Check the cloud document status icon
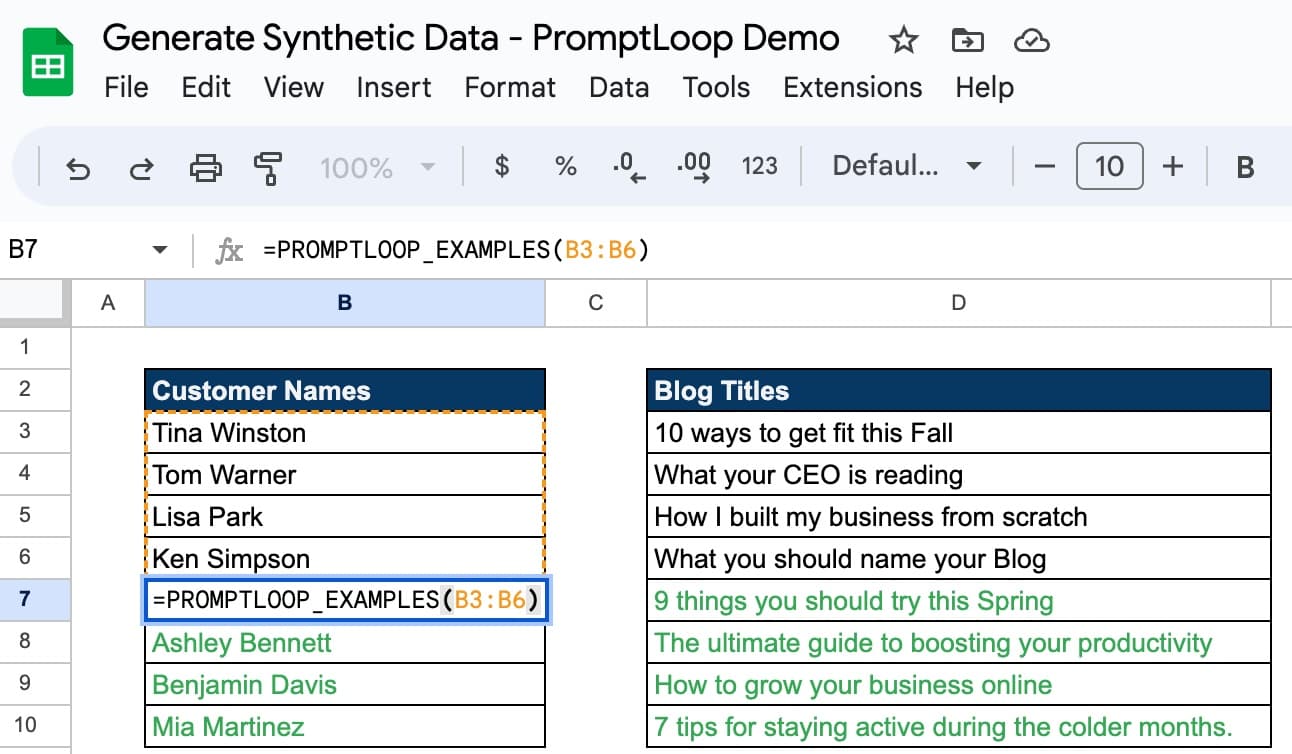The height and width of the screenshot is (754, 1292). (x=1031, y=40)
